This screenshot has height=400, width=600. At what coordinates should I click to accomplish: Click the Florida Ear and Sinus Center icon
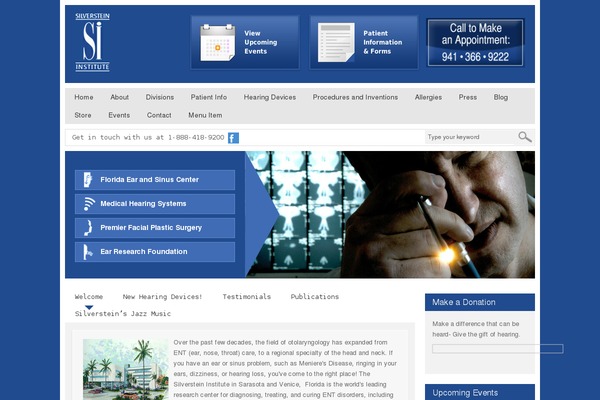[88, 180]
